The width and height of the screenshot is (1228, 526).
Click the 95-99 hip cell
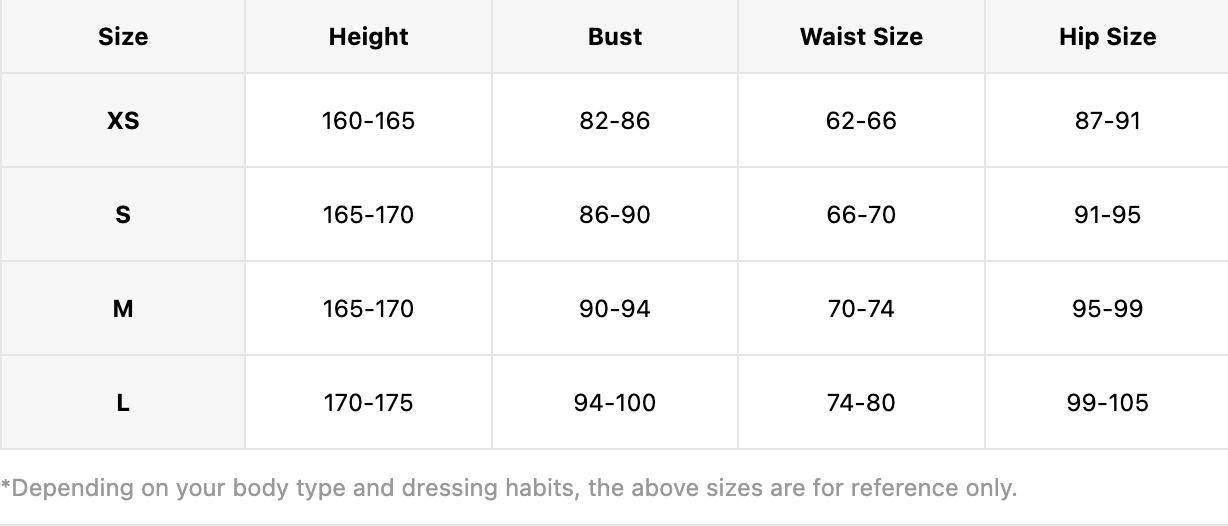tap(1107, 309)
